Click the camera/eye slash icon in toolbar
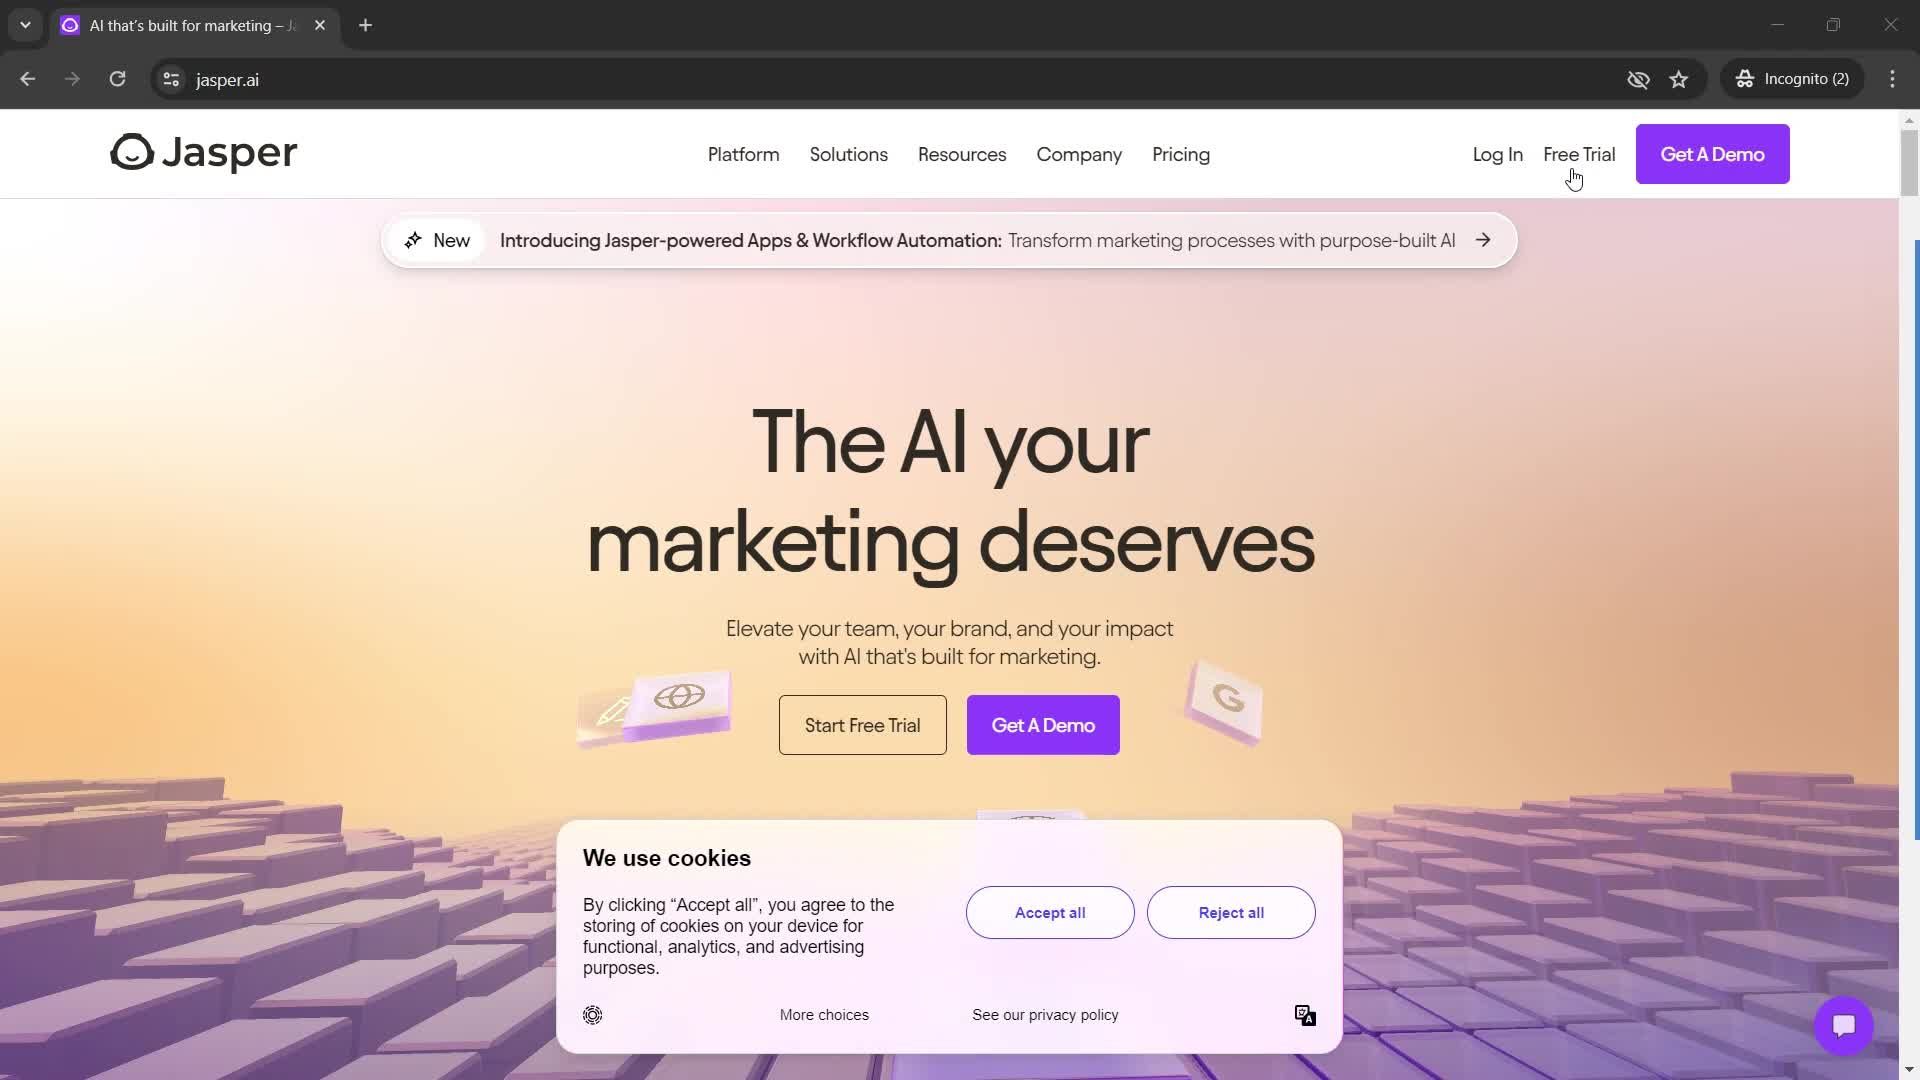 [1638, 79]
